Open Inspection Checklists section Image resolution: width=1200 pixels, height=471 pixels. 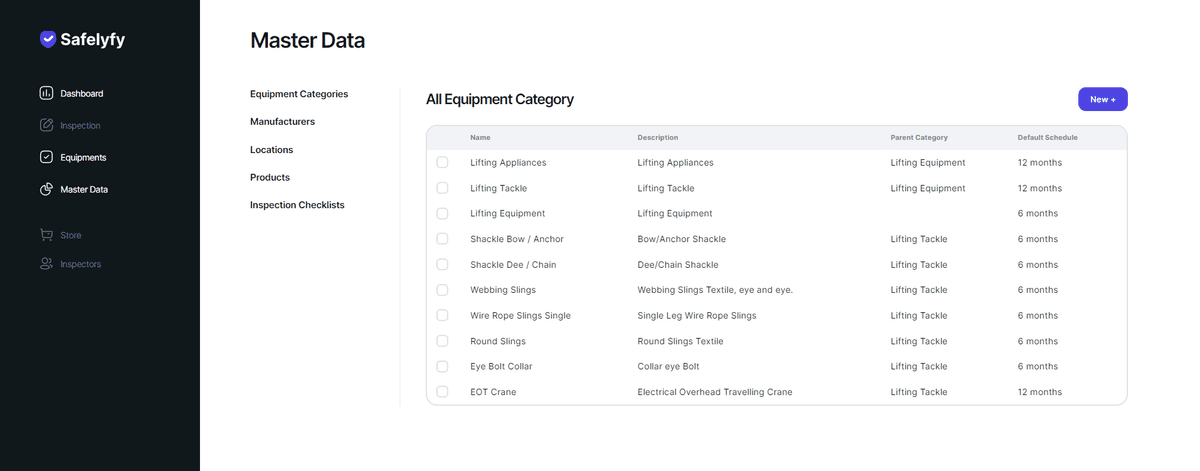(297, 205)
